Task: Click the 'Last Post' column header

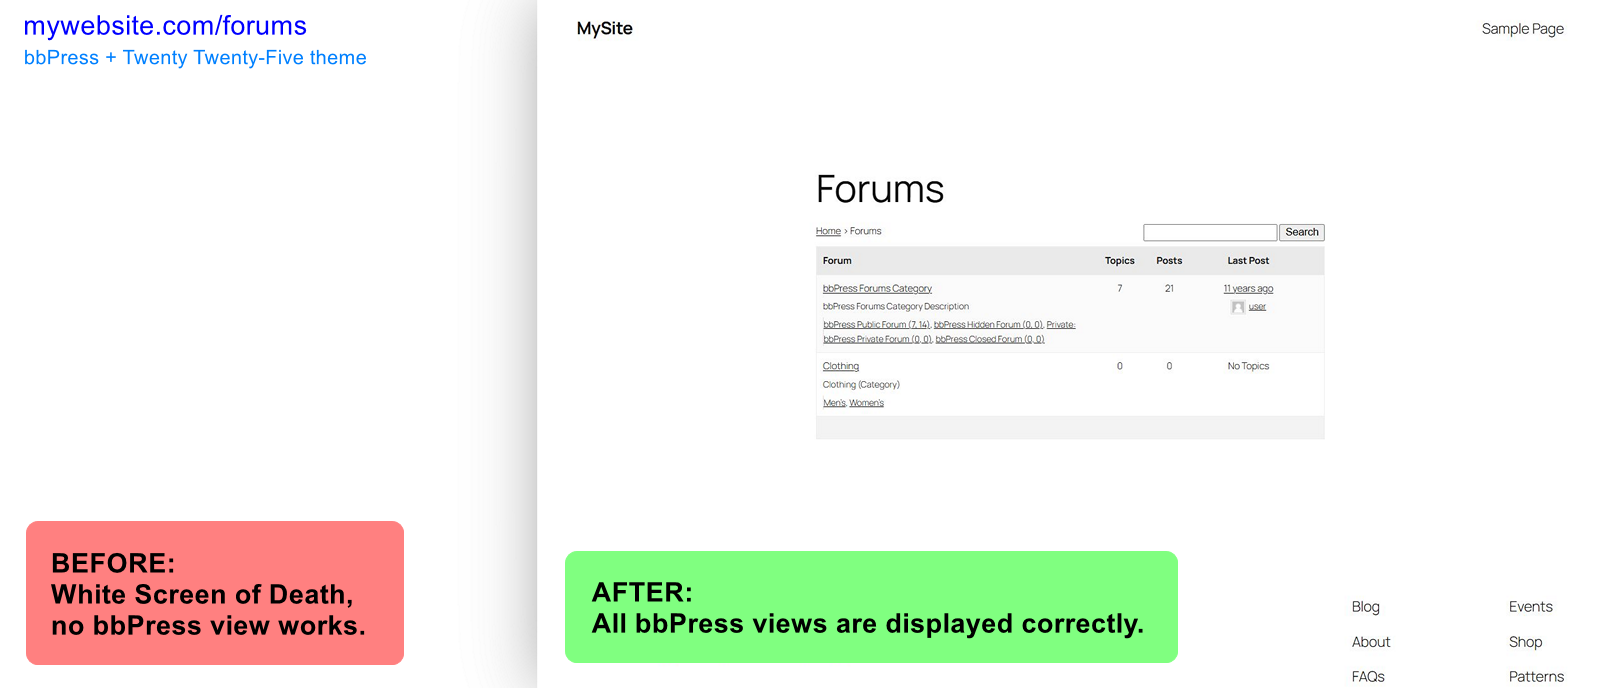Action: click(x=1248, y=261)
